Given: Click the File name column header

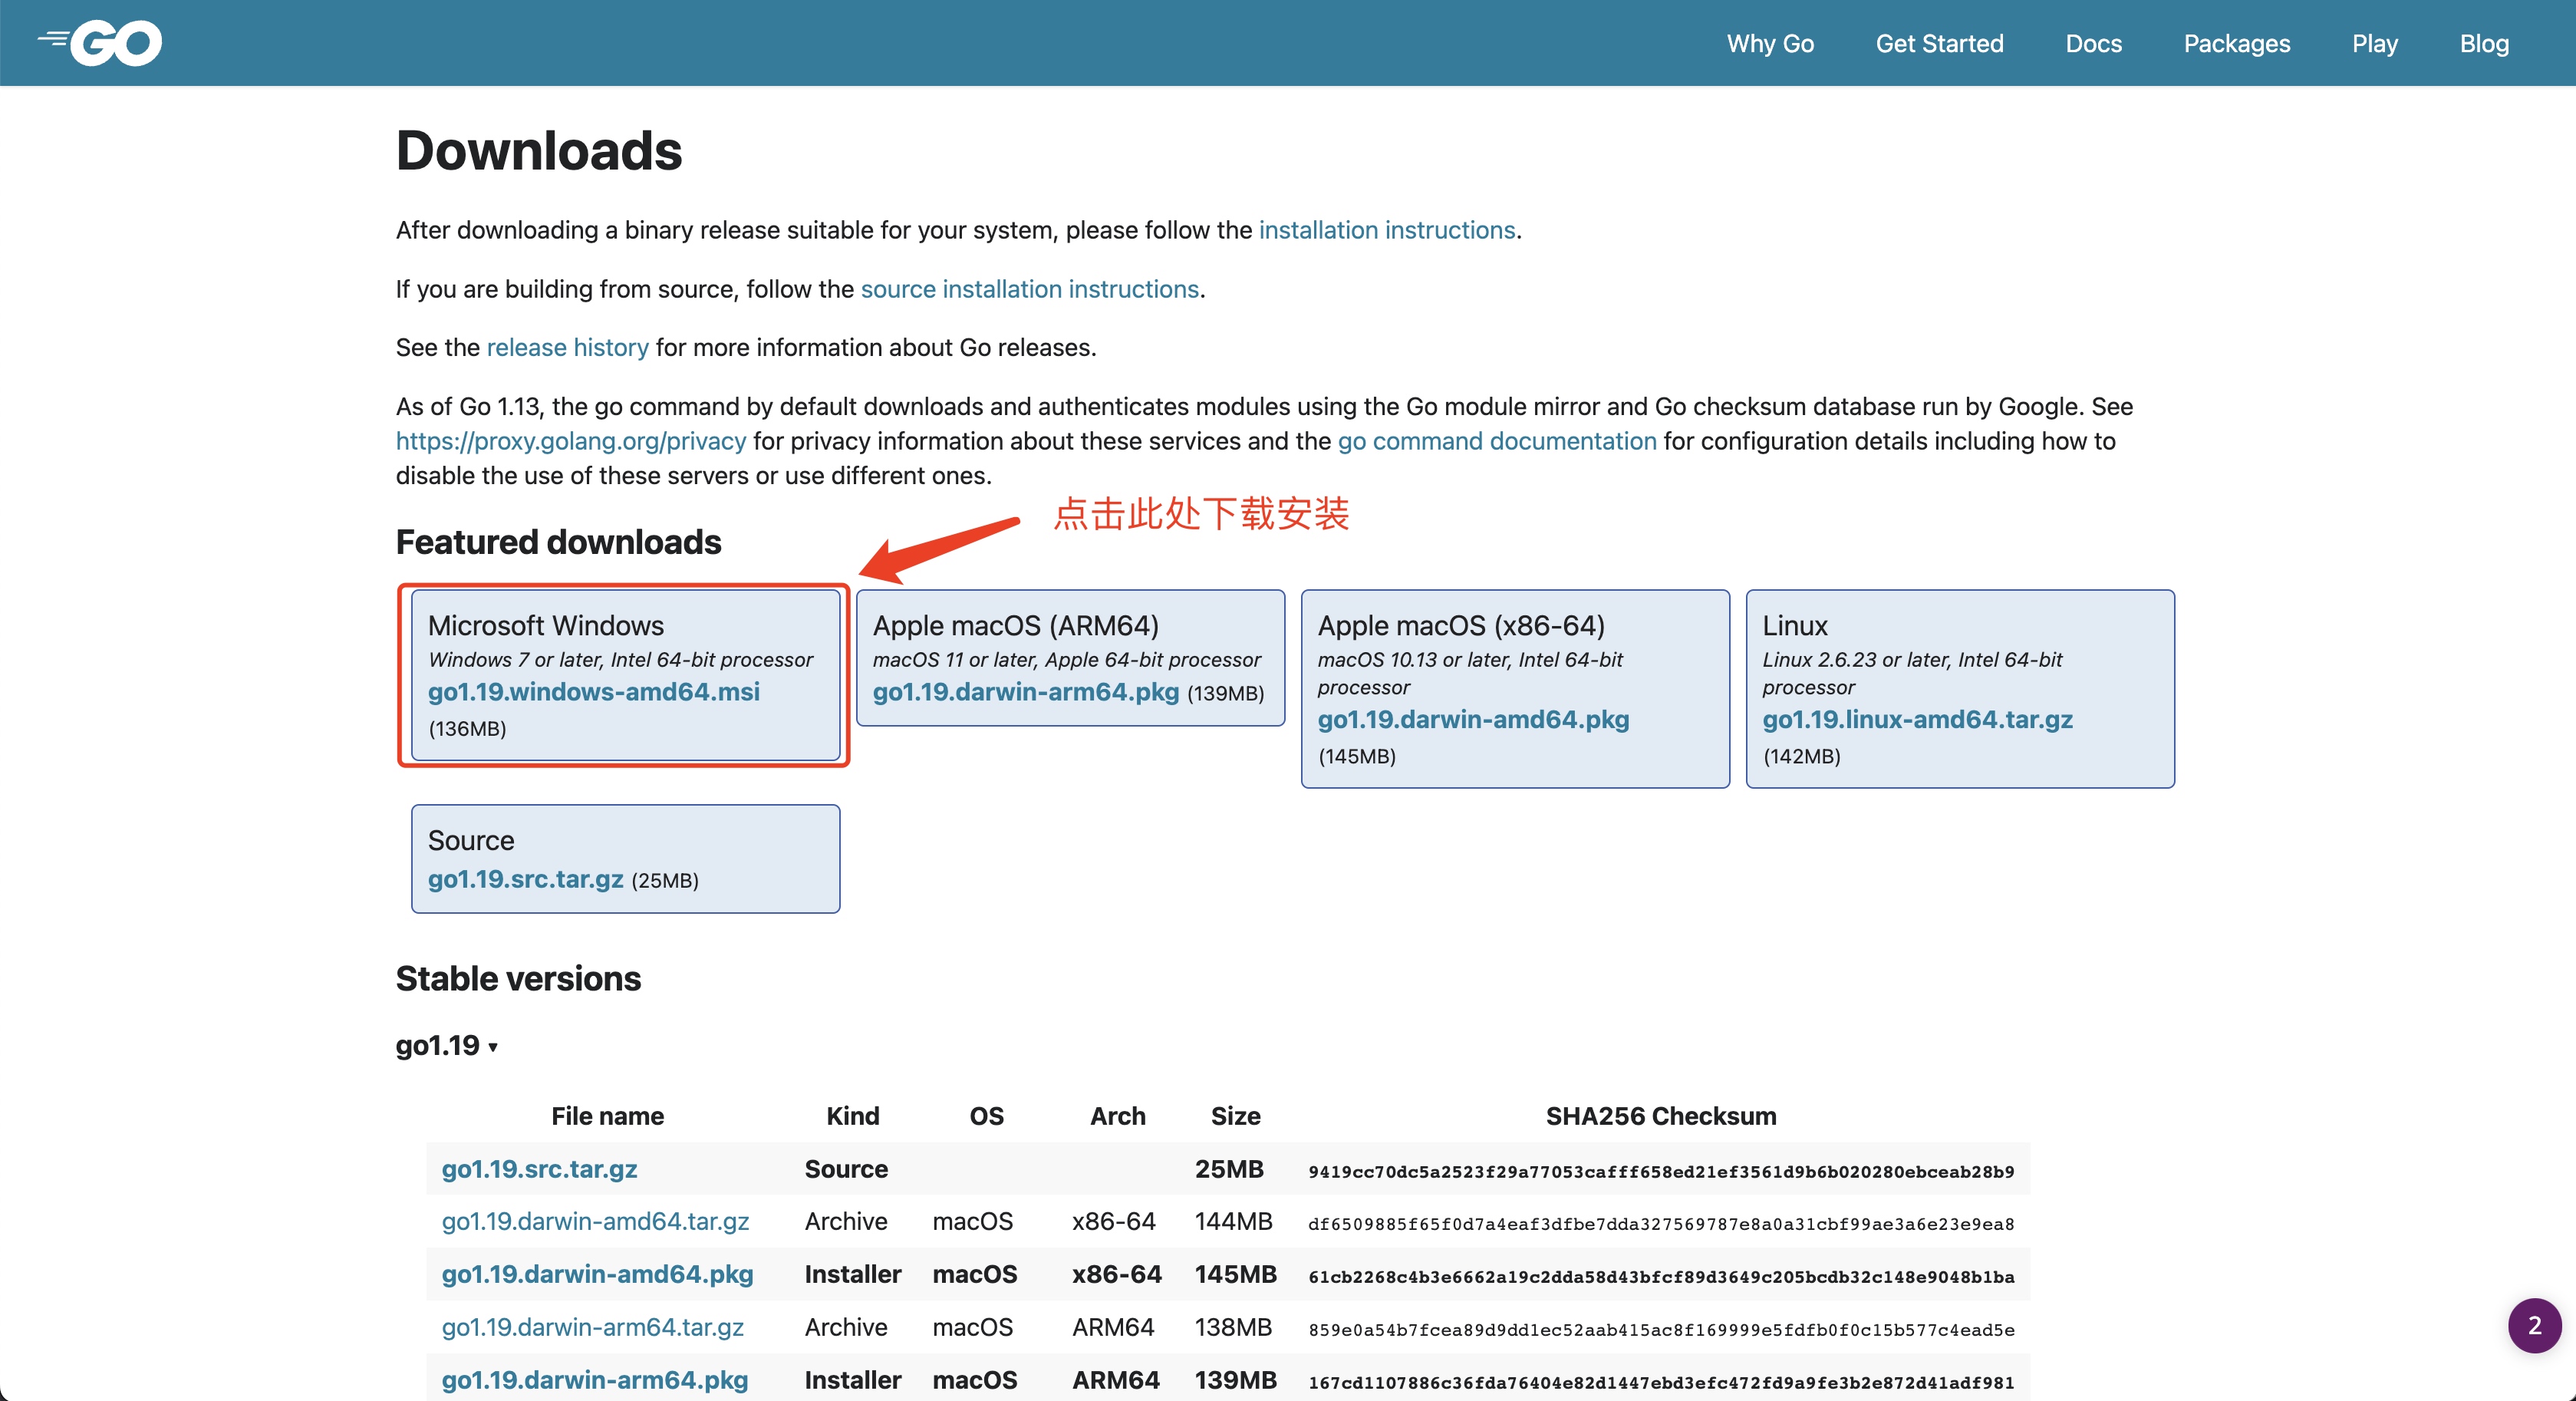Looking at the screenshot, I should click(607, 1117).
